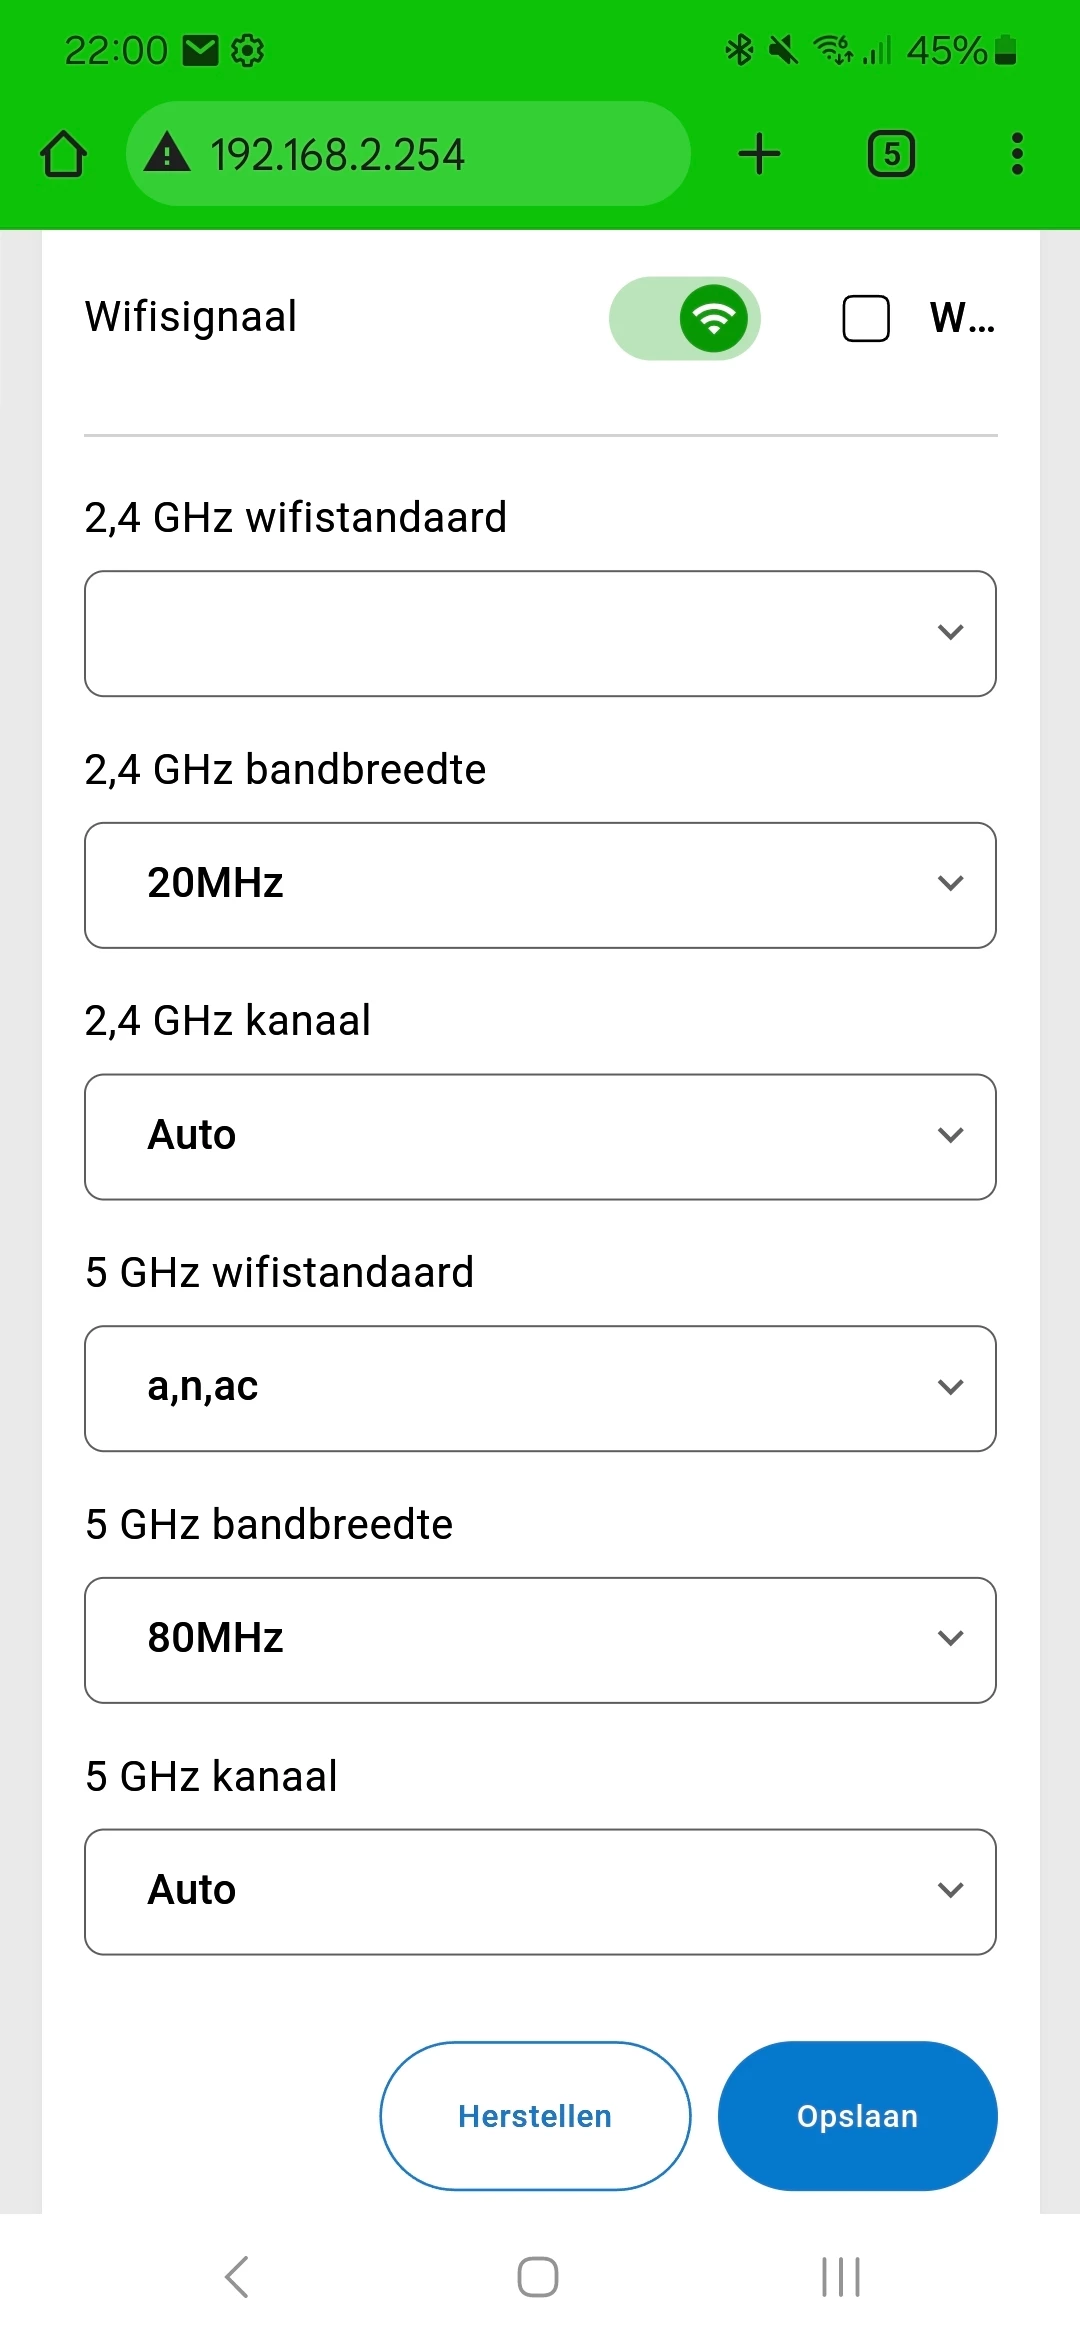Click the Herstellen button
Viewport: 1080px width, 2340px height.
coord(535,2116)
